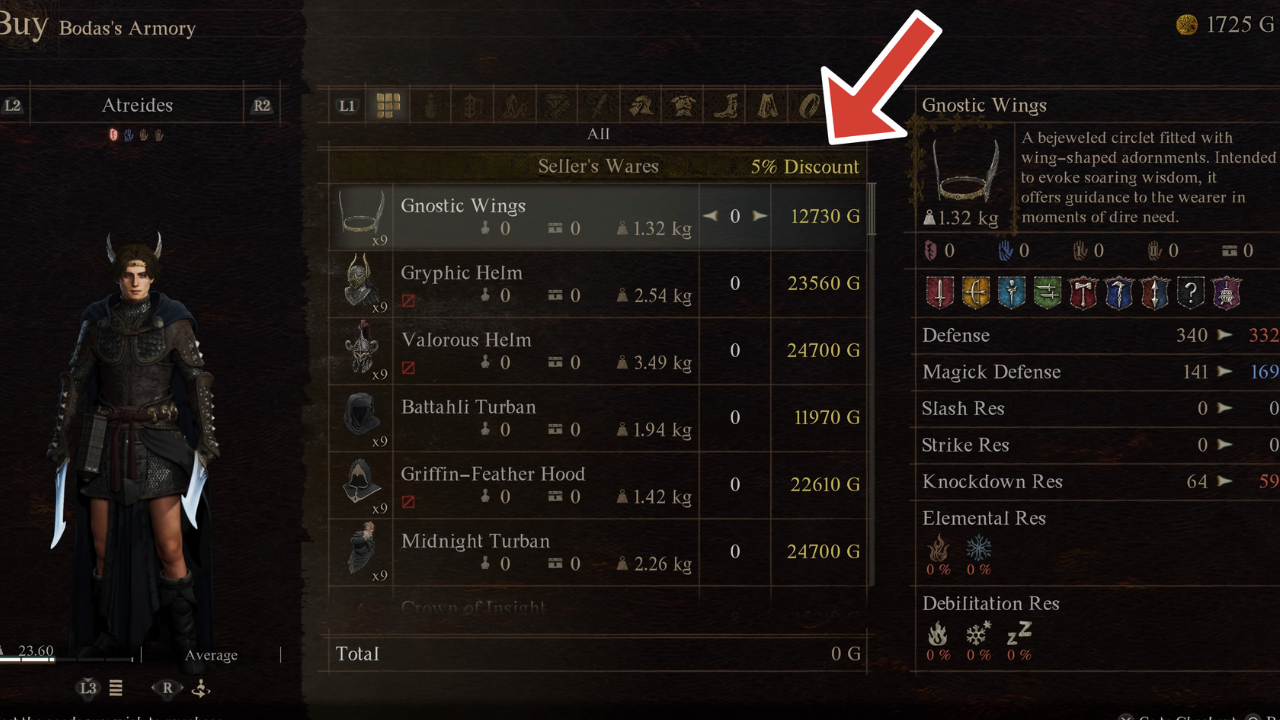Screen dimensions: 1280x720
Task: Decrease Gnostic Wings quantity with left arrow
Action: [710, 216]
